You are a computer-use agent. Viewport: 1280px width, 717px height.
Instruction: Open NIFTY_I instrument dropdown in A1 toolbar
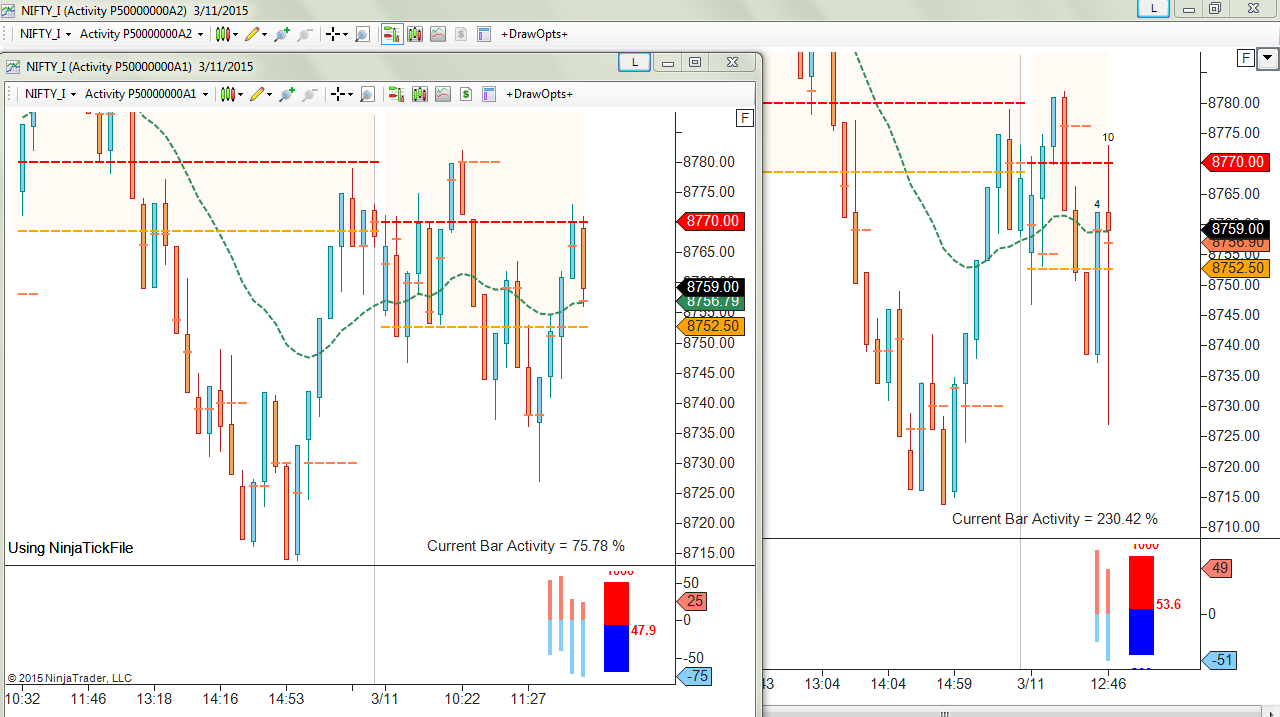pos(50,94)
